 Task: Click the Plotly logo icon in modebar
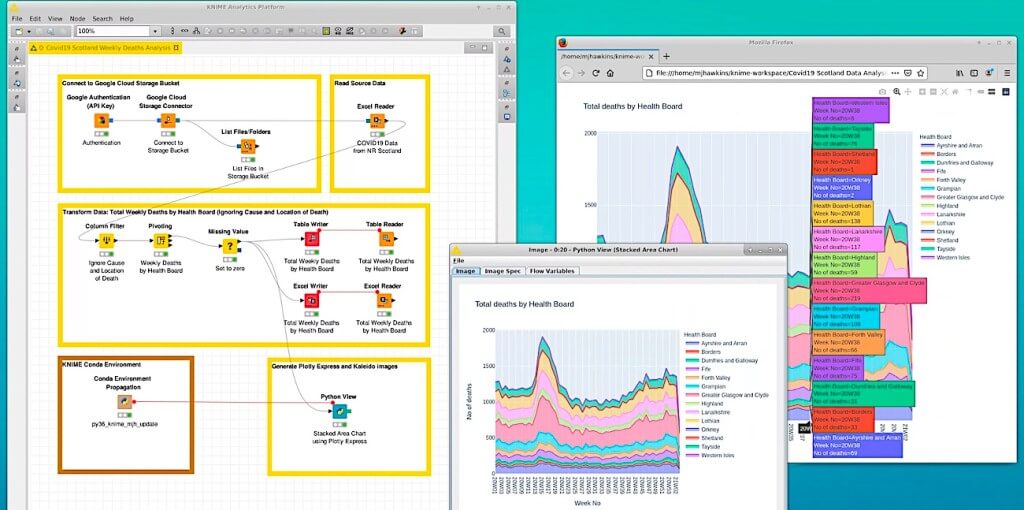pos(1006,91)
